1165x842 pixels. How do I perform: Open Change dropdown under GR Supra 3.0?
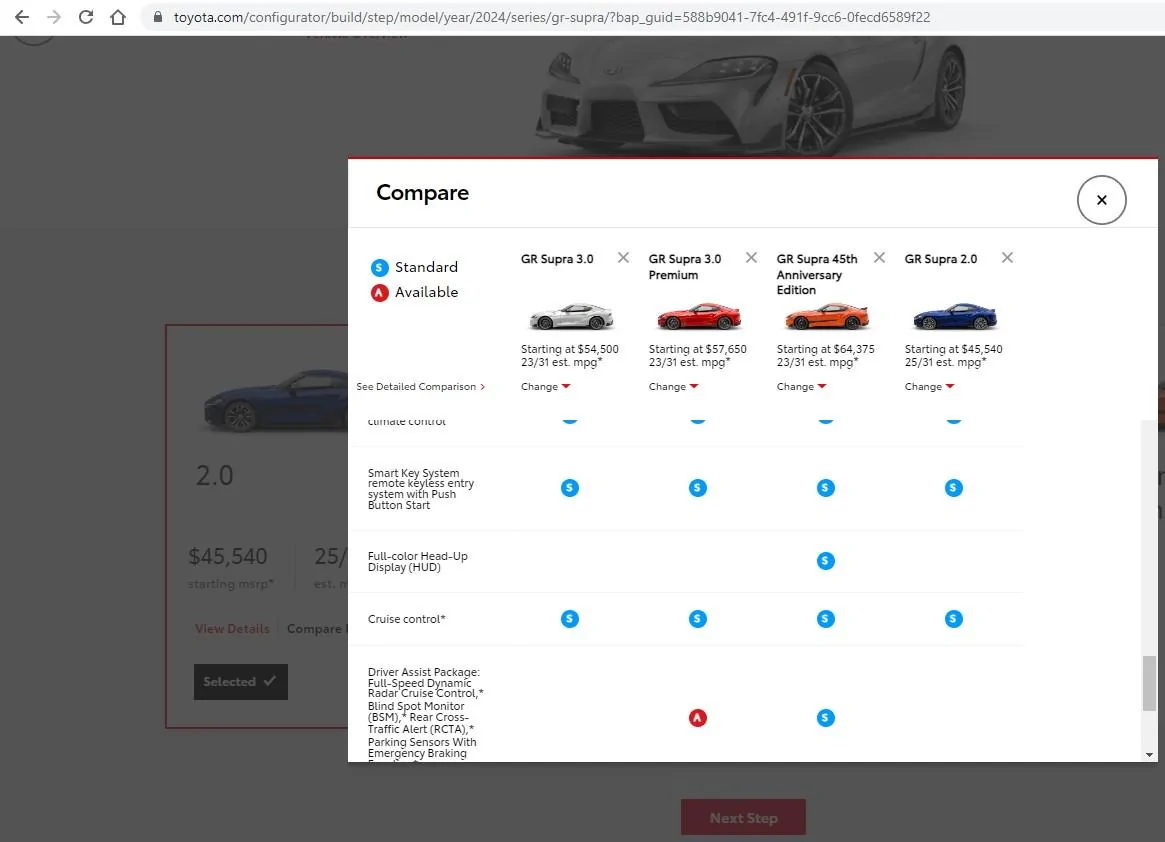click(x=545, y=386)
